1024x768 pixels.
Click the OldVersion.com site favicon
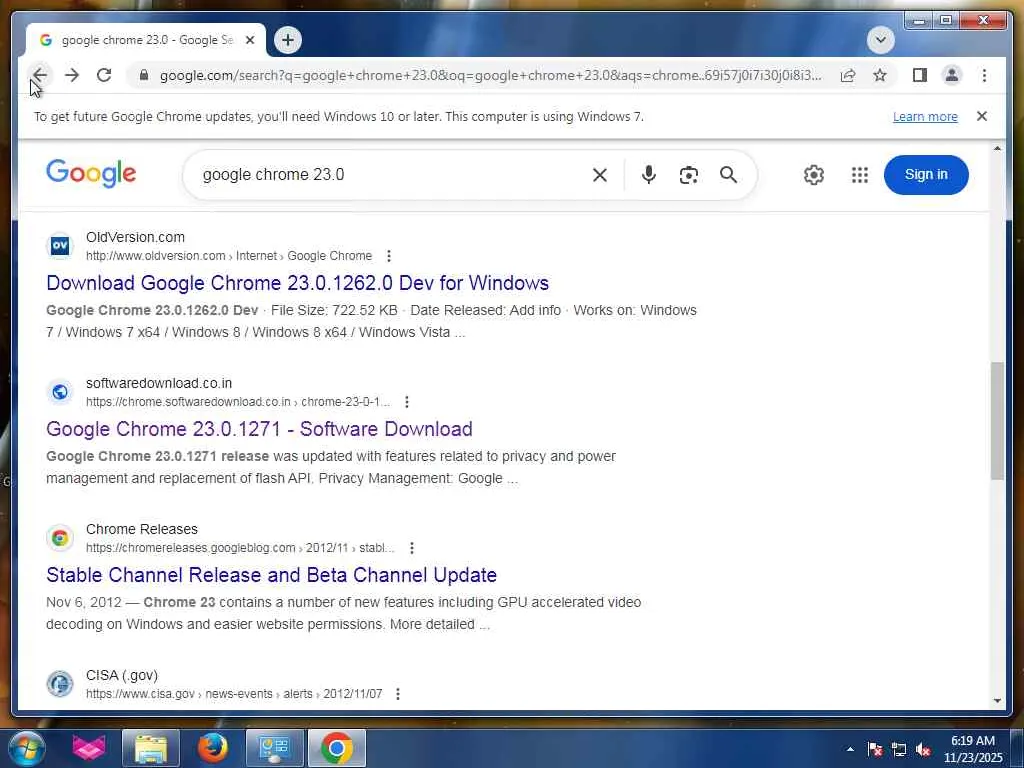[59, 246]
